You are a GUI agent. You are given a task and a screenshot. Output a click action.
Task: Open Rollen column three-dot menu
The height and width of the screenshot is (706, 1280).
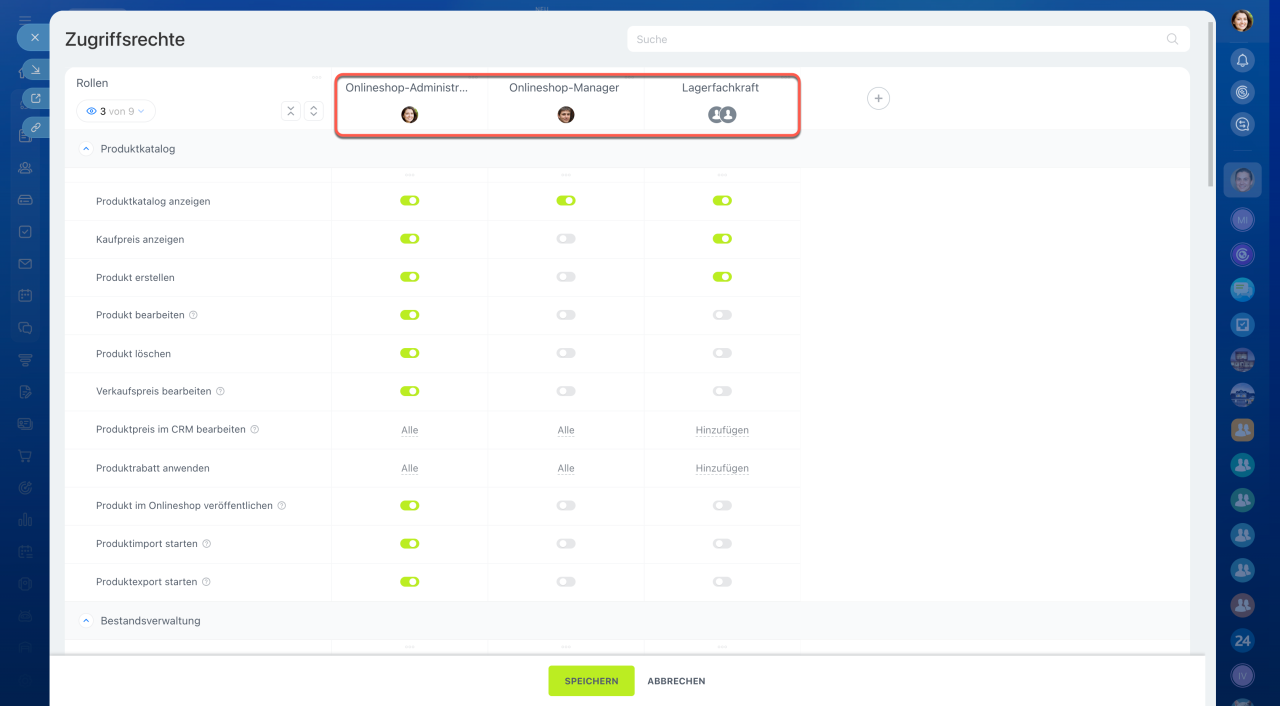[x=317, y=77]
